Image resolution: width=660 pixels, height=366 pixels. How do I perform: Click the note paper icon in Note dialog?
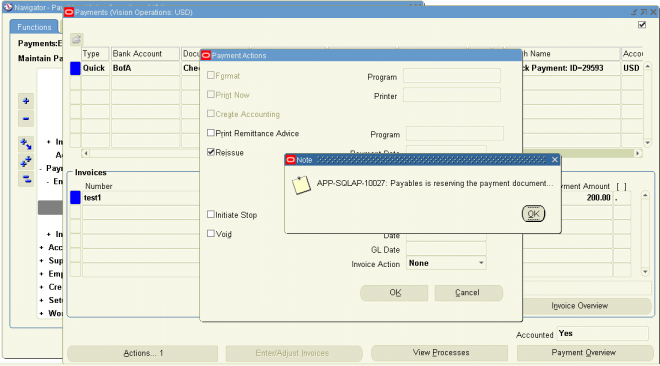click(301, 186)
